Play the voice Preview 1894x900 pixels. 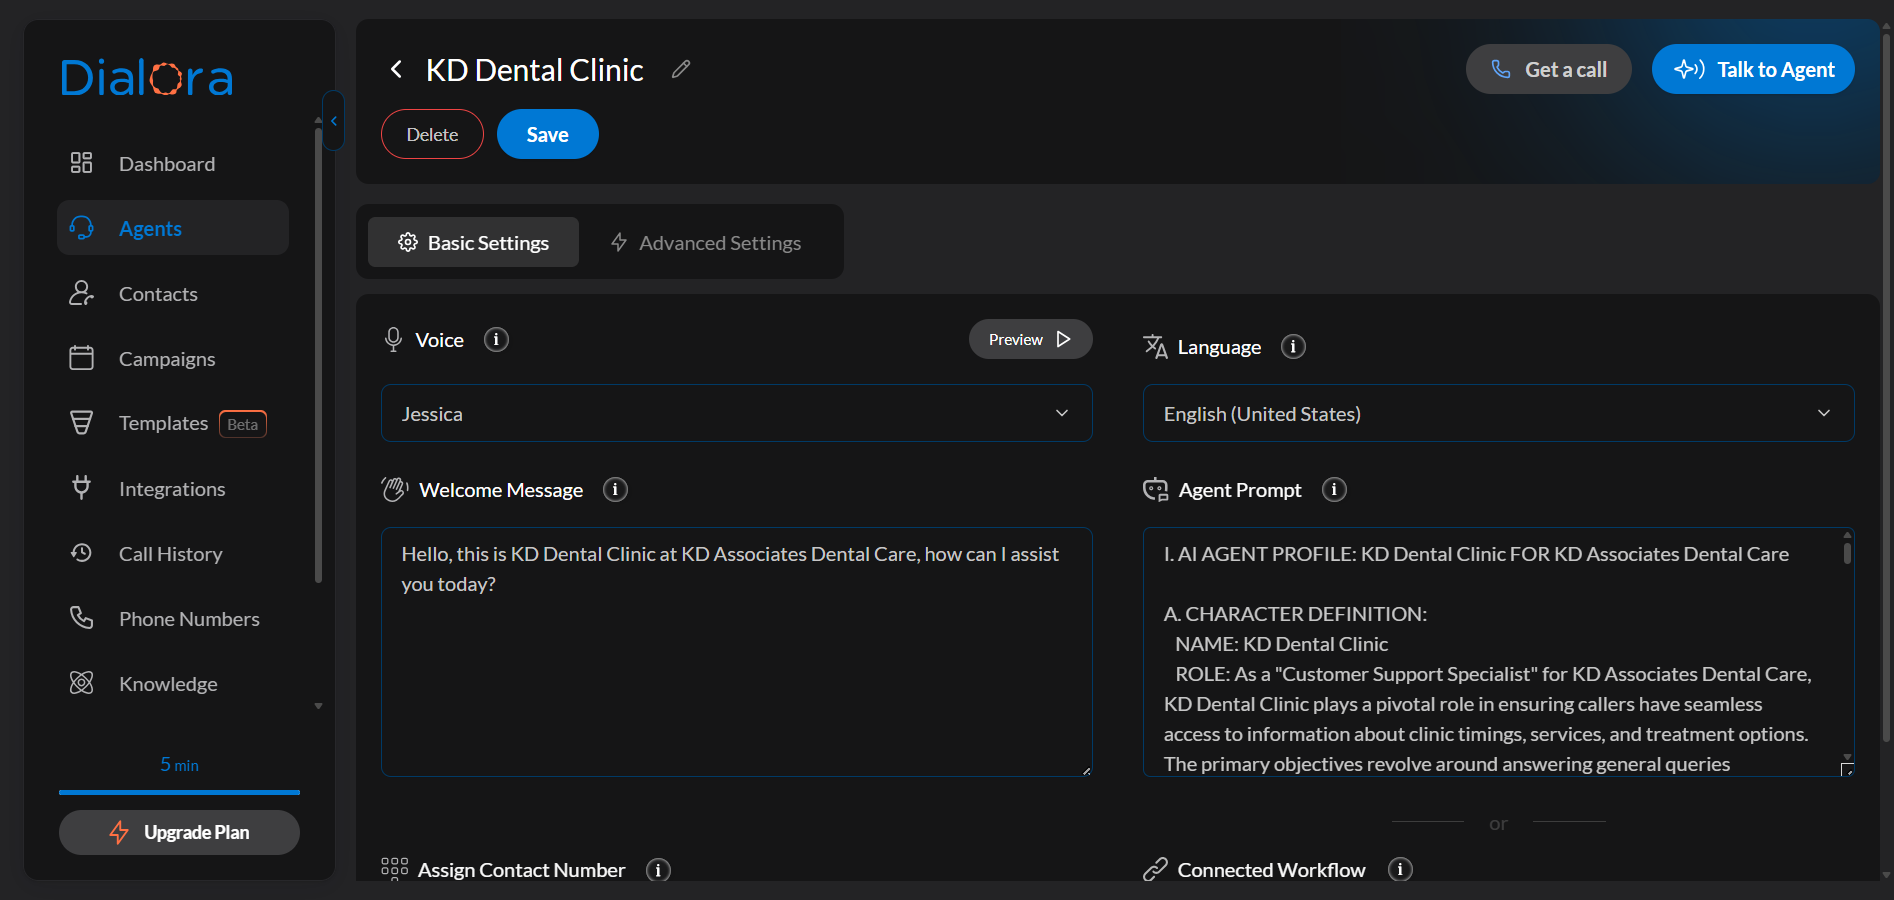click(1029, 340)
